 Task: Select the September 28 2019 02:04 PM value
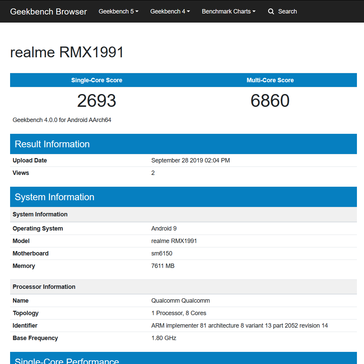tap(191, 161)
